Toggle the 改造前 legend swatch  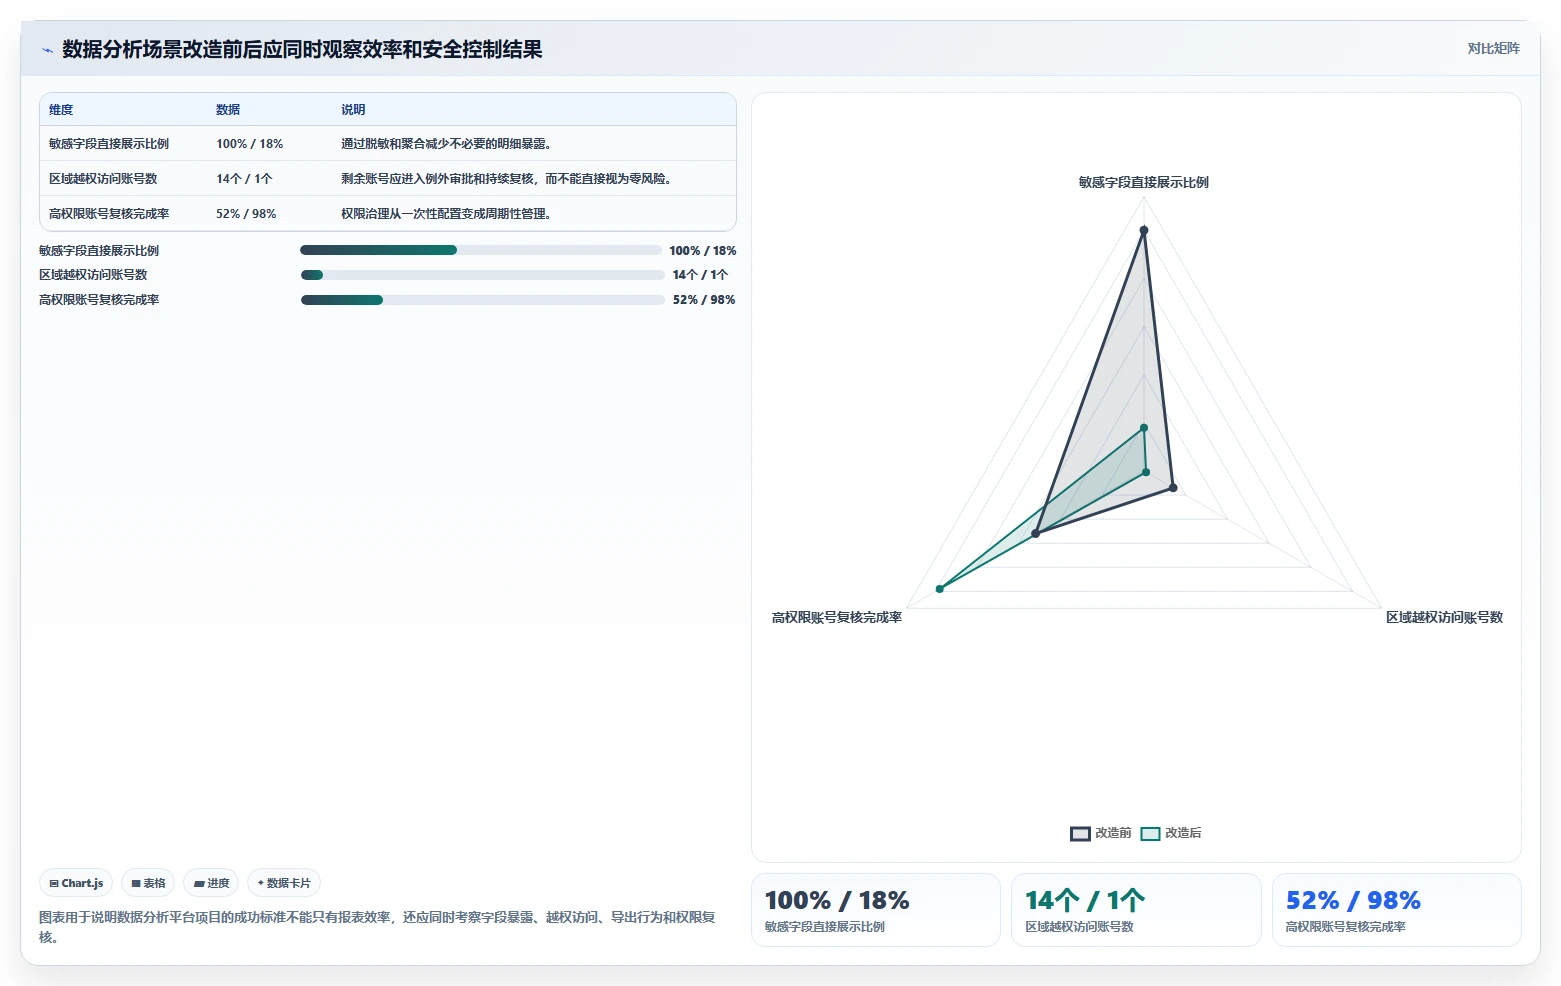[1080, 833]
